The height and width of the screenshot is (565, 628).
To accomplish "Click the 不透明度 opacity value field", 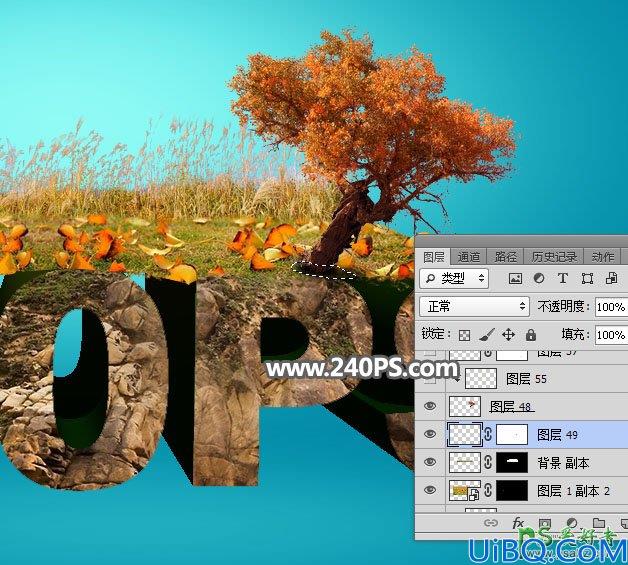I will click(x=611, y=307).
